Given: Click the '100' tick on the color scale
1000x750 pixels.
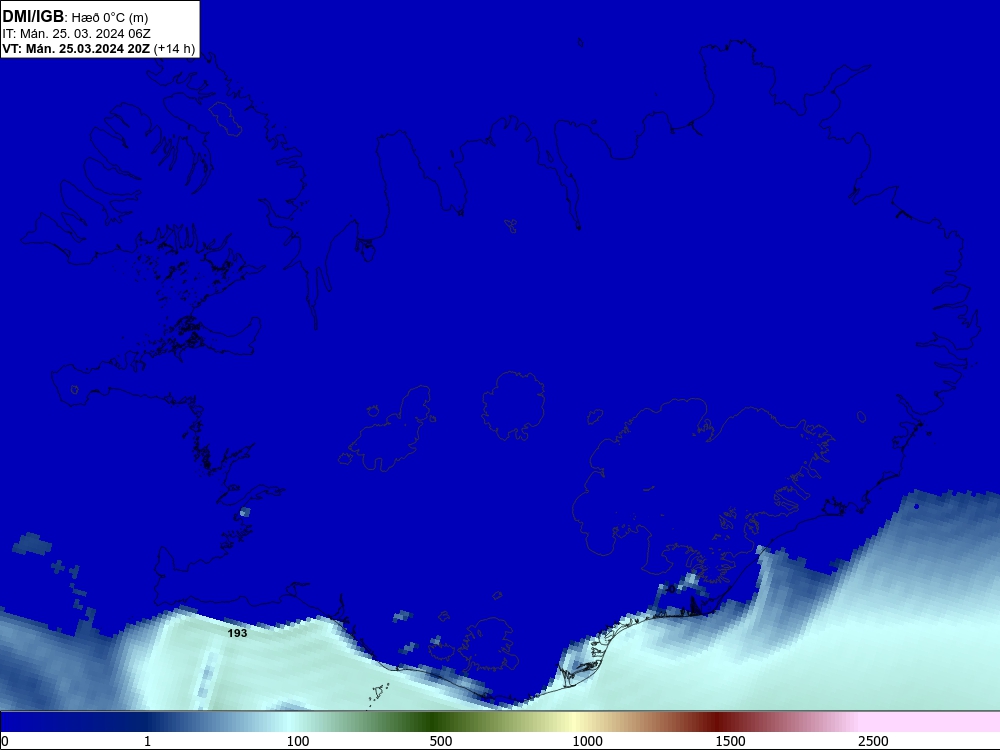Looking at the screenshot, I should [x=298, y=741].
